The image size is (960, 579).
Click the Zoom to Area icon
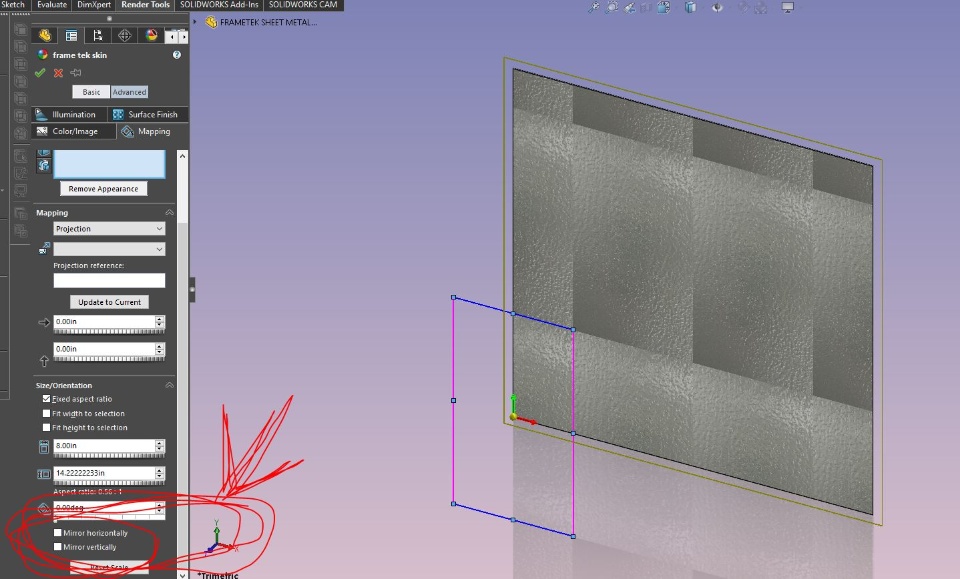pos(612,7)
